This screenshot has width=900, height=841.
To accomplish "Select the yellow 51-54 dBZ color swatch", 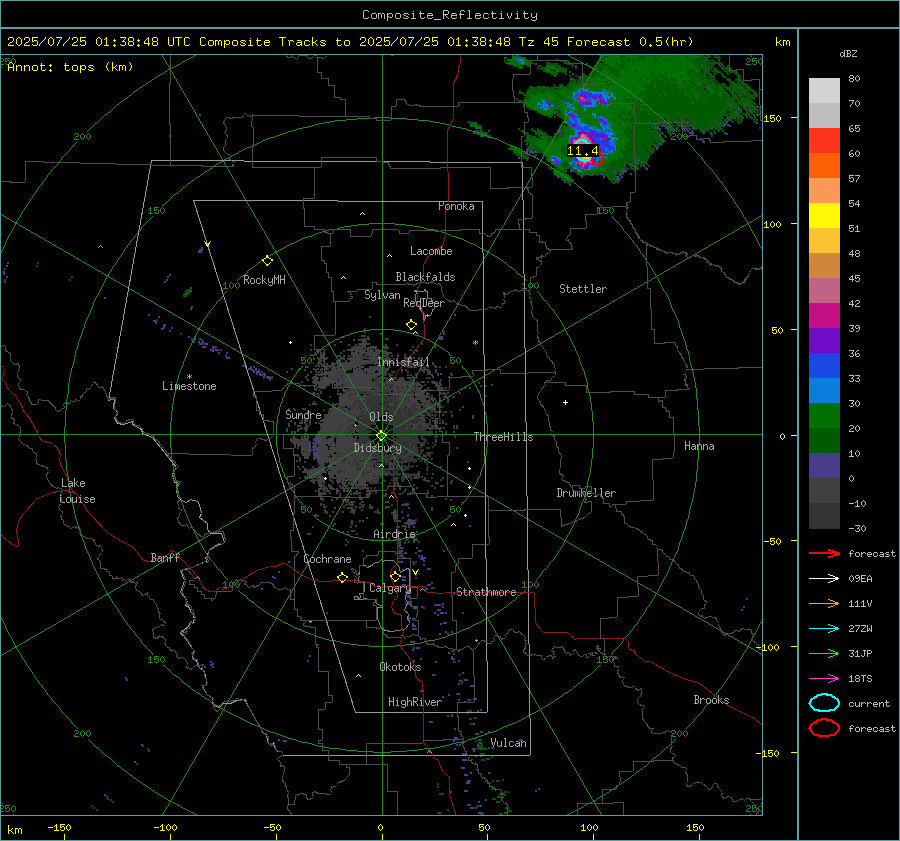I will 824,215.
